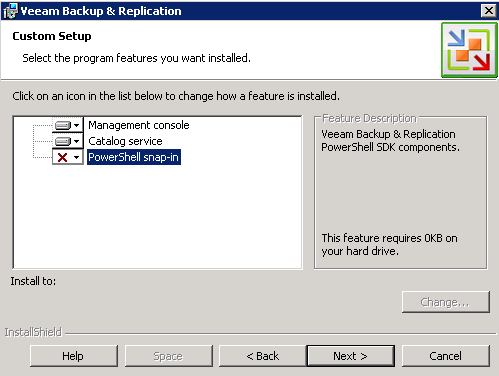Select the Catalog service feature label
The width and height of the screenshot is (499, 376).
(125, 141)
